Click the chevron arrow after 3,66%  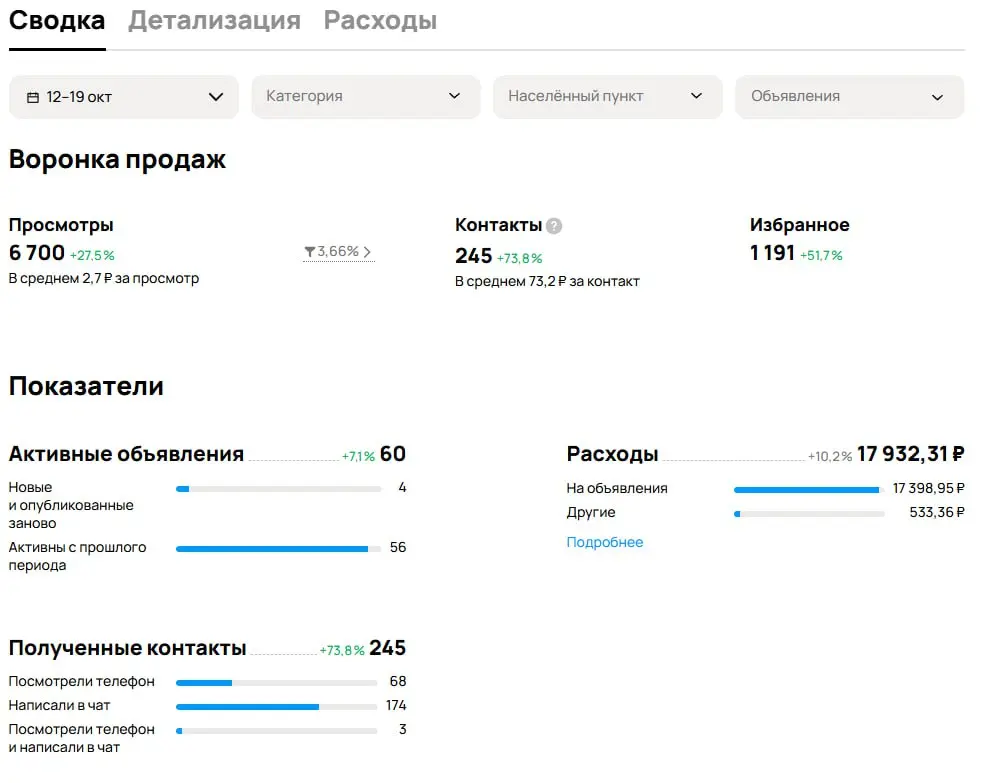coord(369,252)
